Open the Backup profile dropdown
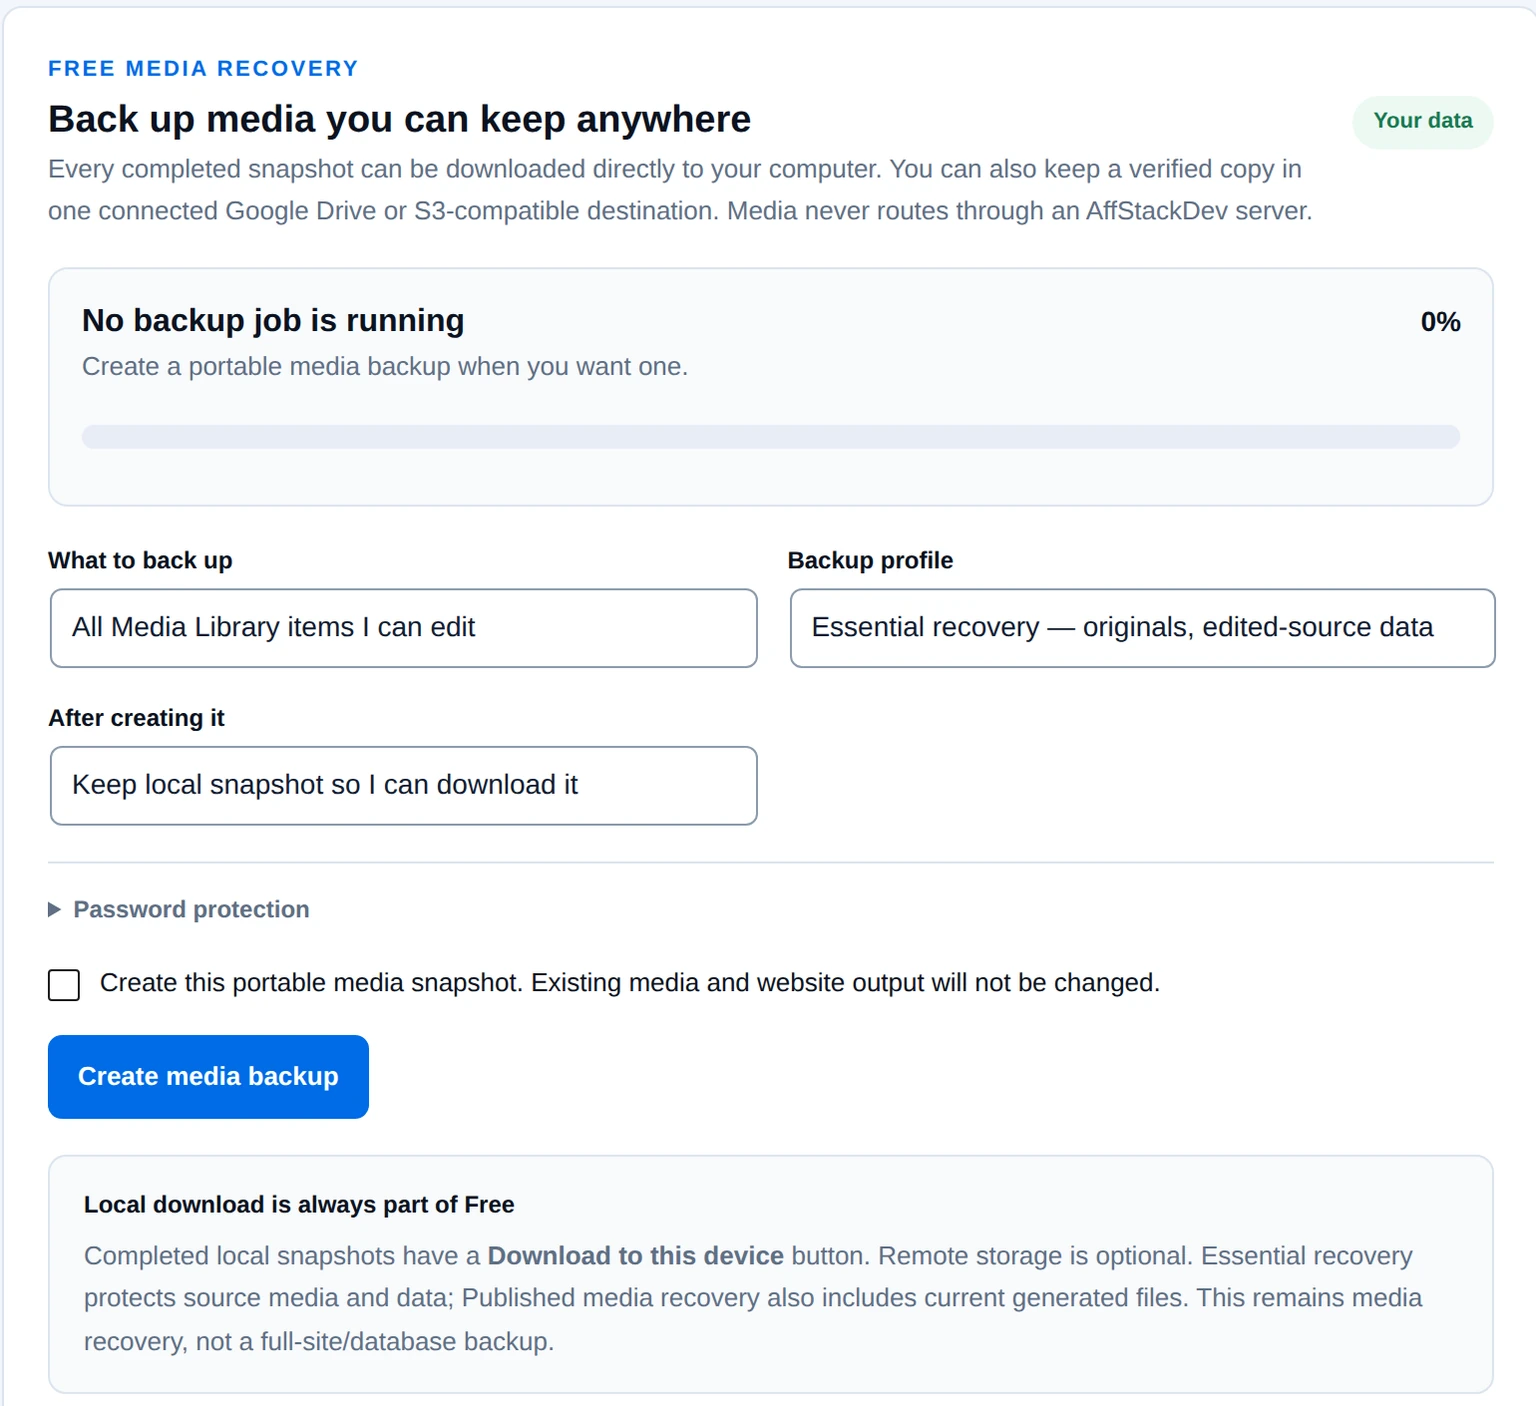 point(1142,628)
